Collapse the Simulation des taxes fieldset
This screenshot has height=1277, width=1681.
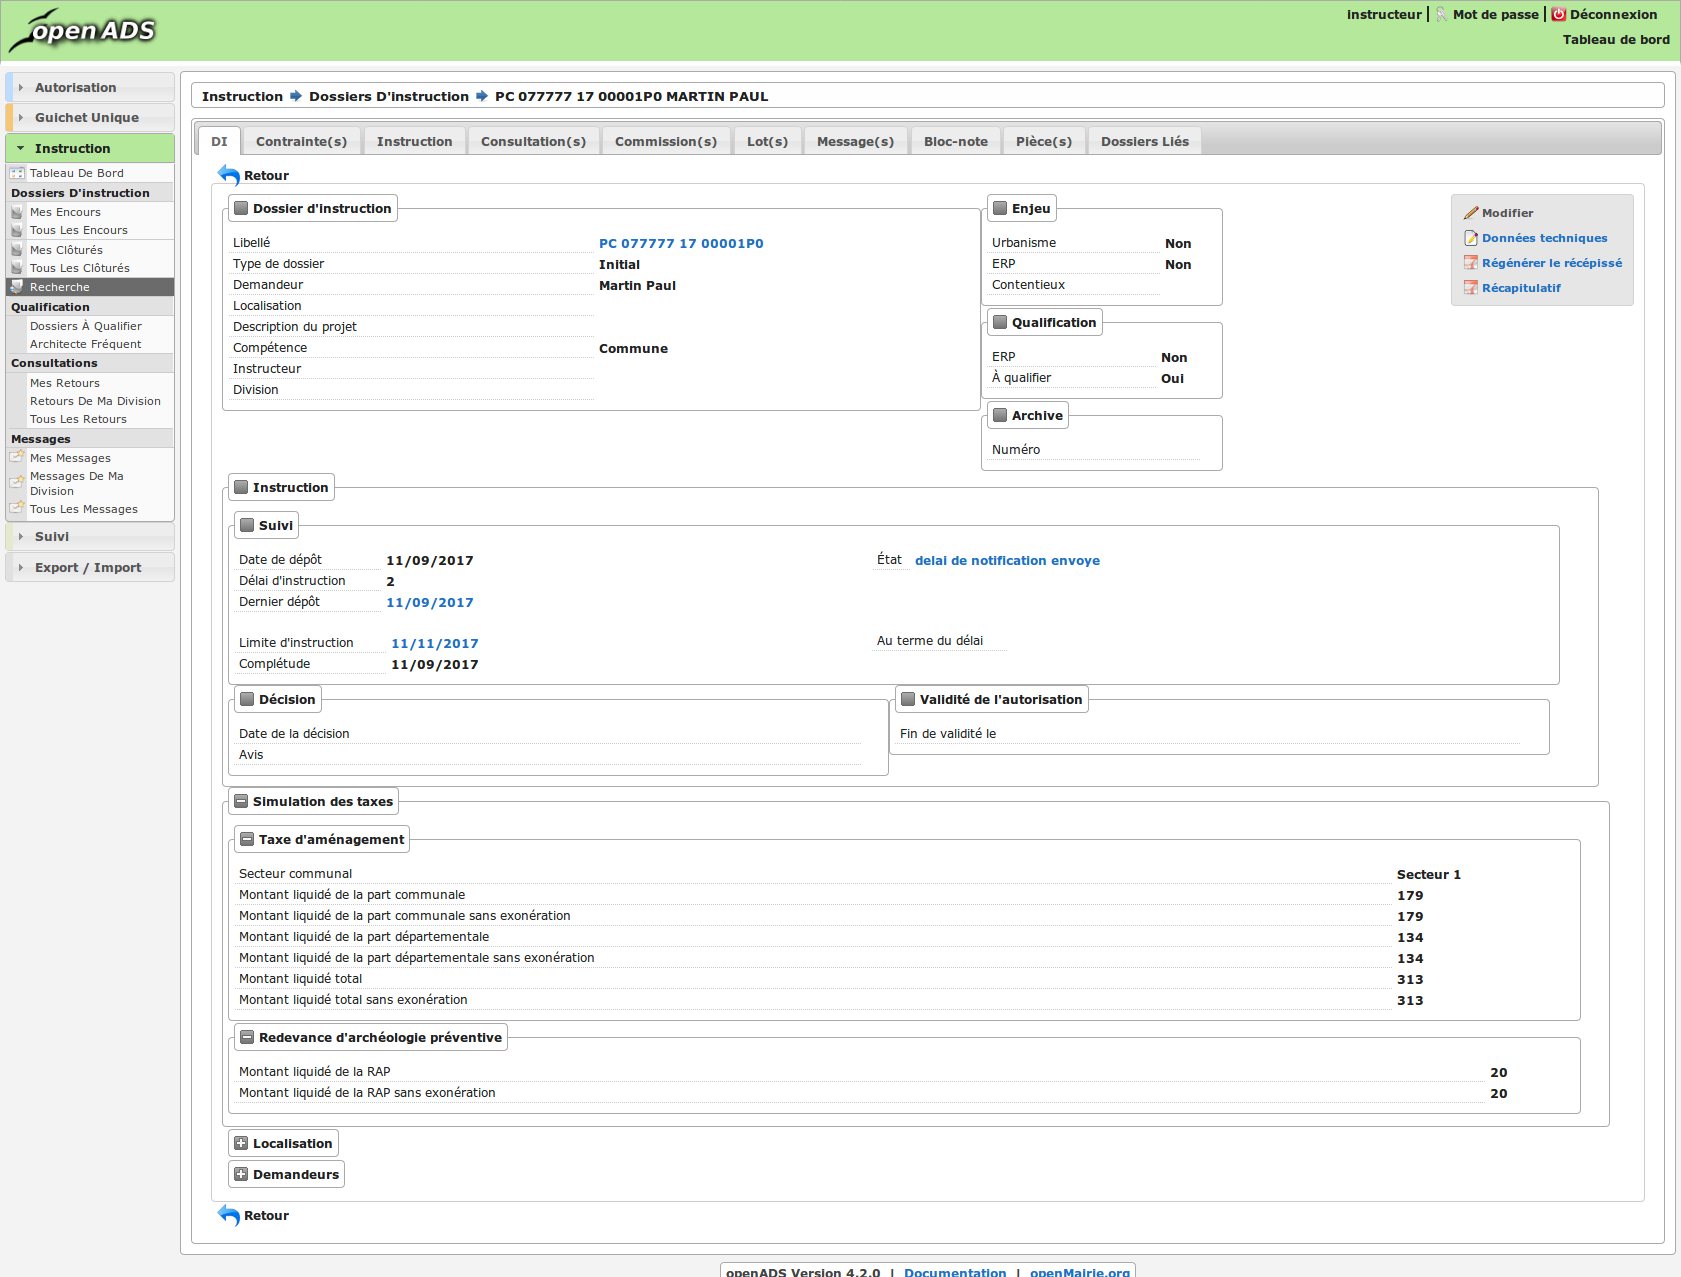241,802
